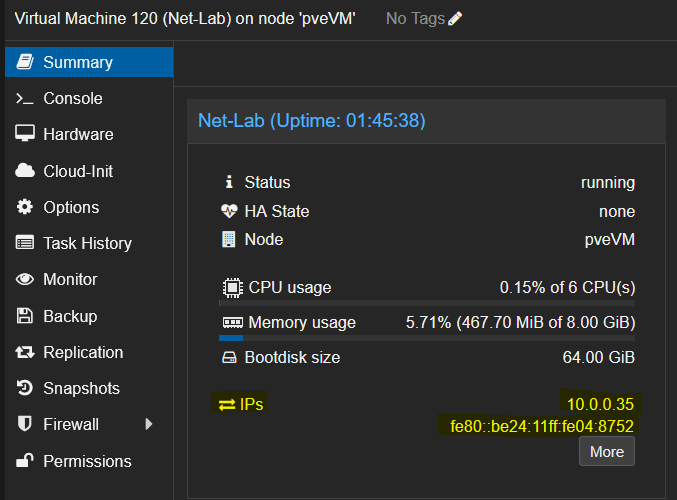This screenshot has width=677, height=500.
Task: Click the Permissions unlock icon
Action: [x=25, y=460]
